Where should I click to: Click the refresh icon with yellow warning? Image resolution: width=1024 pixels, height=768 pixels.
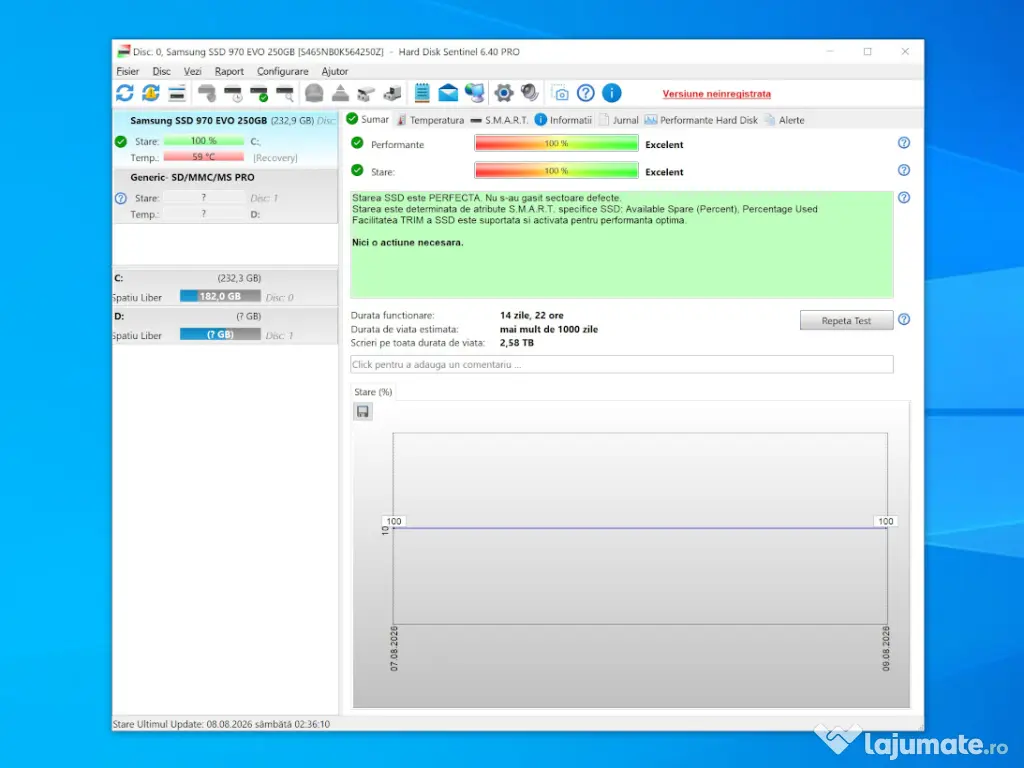(151, 93)
